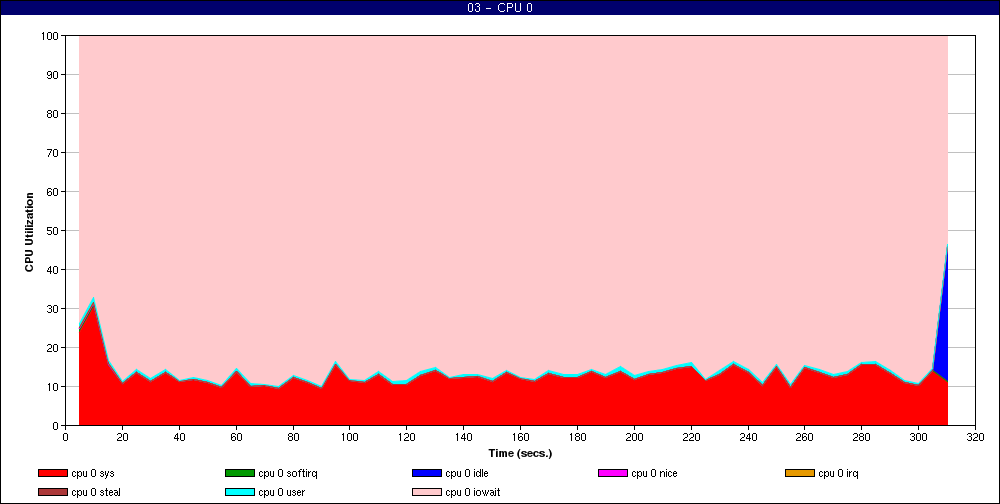1000x504 pixels.
Task: Click the 20 tick on the x-axis
Action: click(122, 437)
